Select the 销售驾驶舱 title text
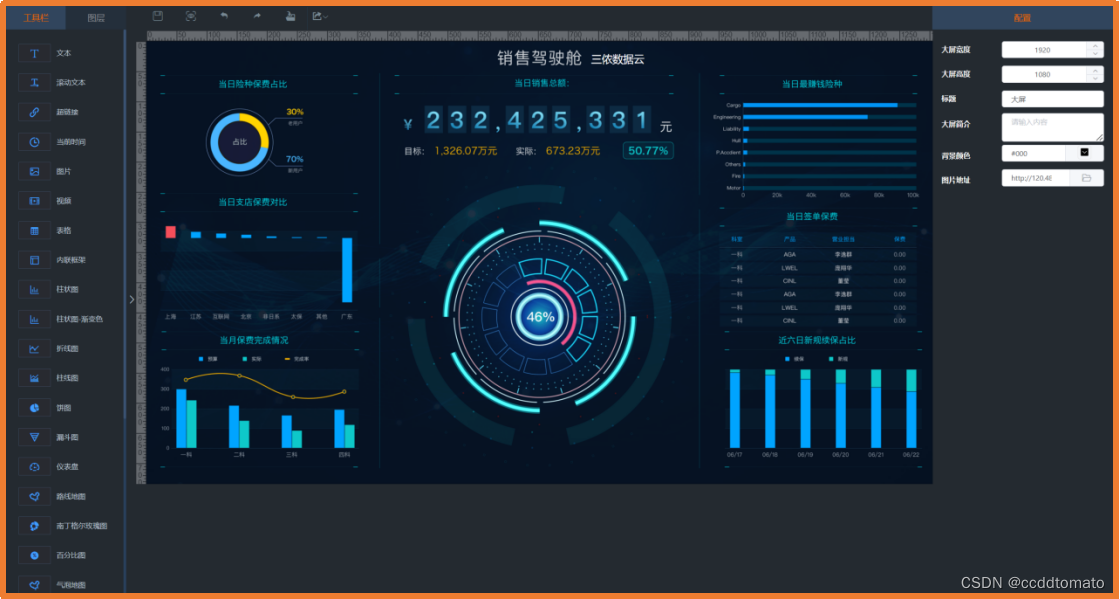Image resolution: width=1120 pixels, height=599 pixels. [x=539, y=59]
